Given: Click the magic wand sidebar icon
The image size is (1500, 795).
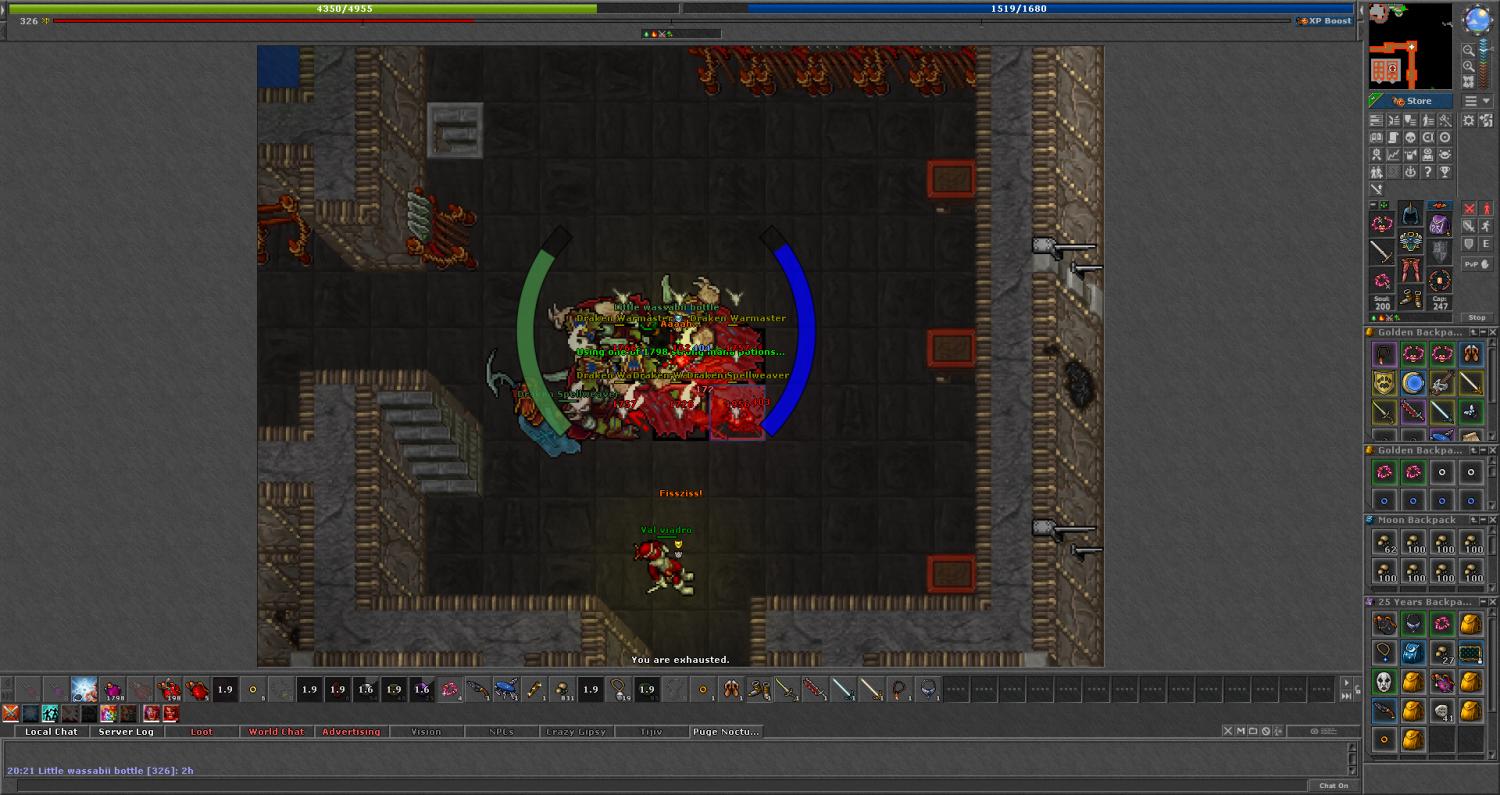Looking at the screenshot, I should coord(1444,121).
